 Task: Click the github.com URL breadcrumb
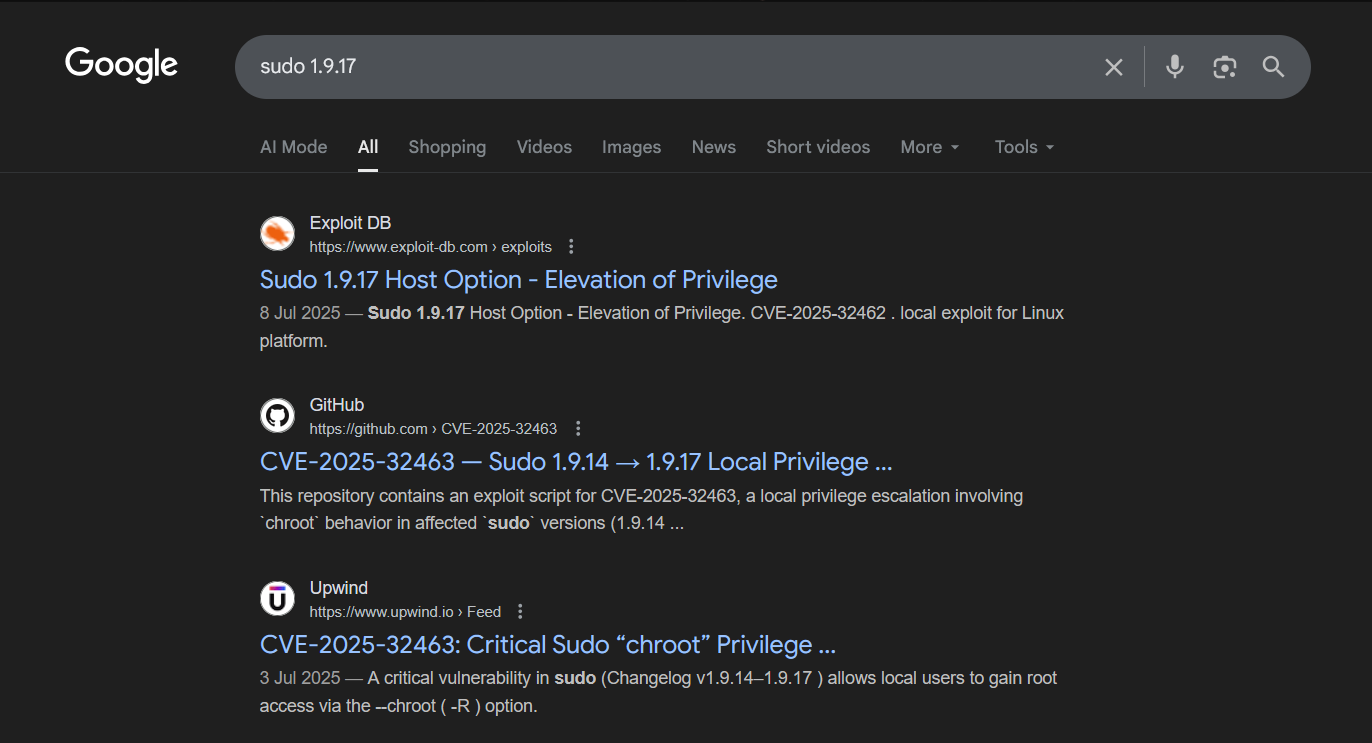click(433, 428)
